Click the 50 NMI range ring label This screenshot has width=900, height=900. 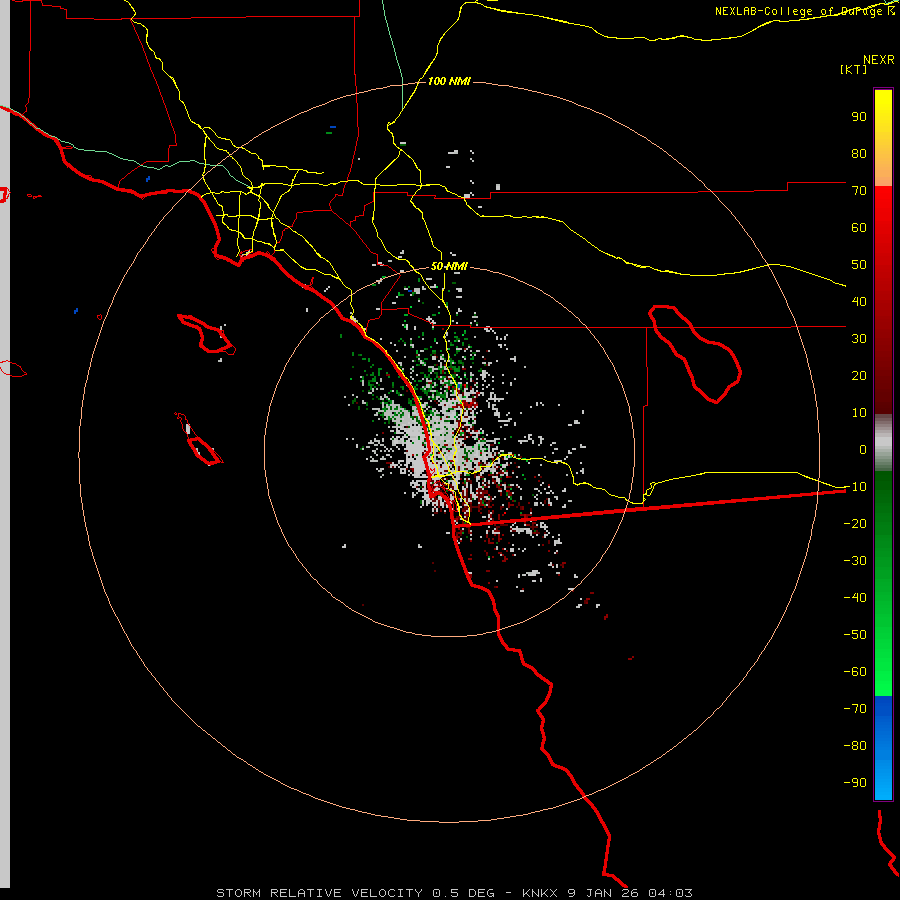449,266
